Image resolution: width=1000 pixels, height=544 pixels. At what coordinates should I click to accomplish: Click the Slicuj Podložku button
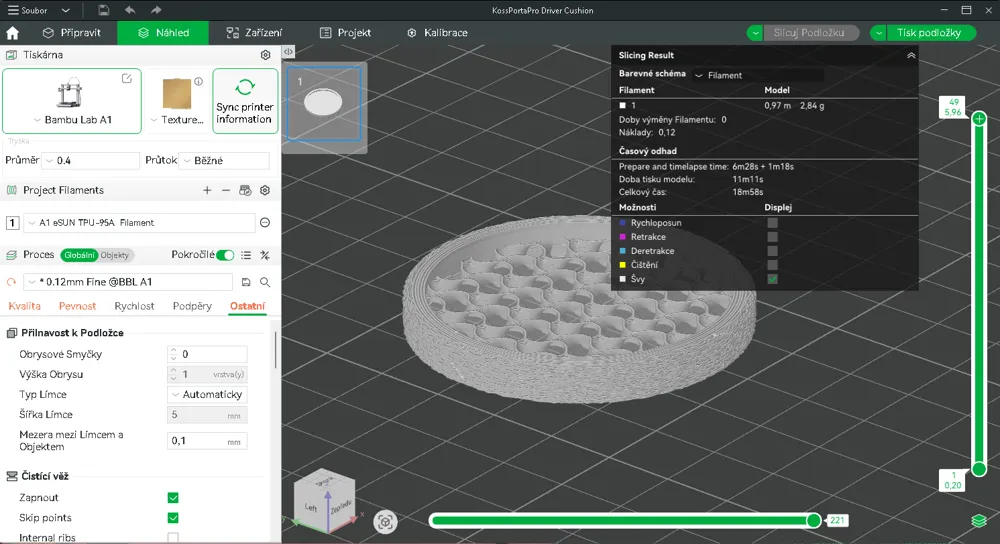pyautogui.click(x=809, y=33)
